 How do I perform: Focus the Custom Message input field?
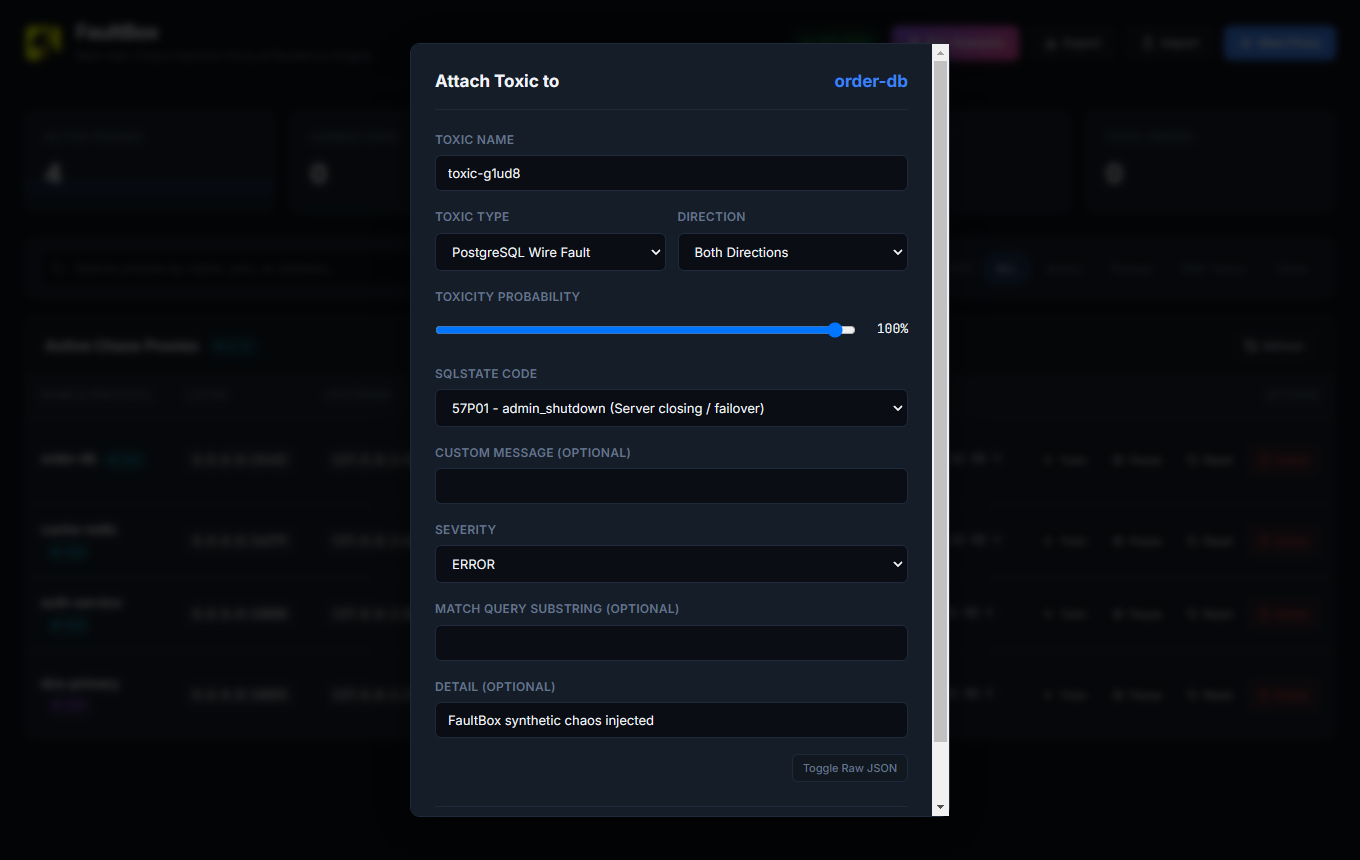pyautogui.click(x=671, y=486)
